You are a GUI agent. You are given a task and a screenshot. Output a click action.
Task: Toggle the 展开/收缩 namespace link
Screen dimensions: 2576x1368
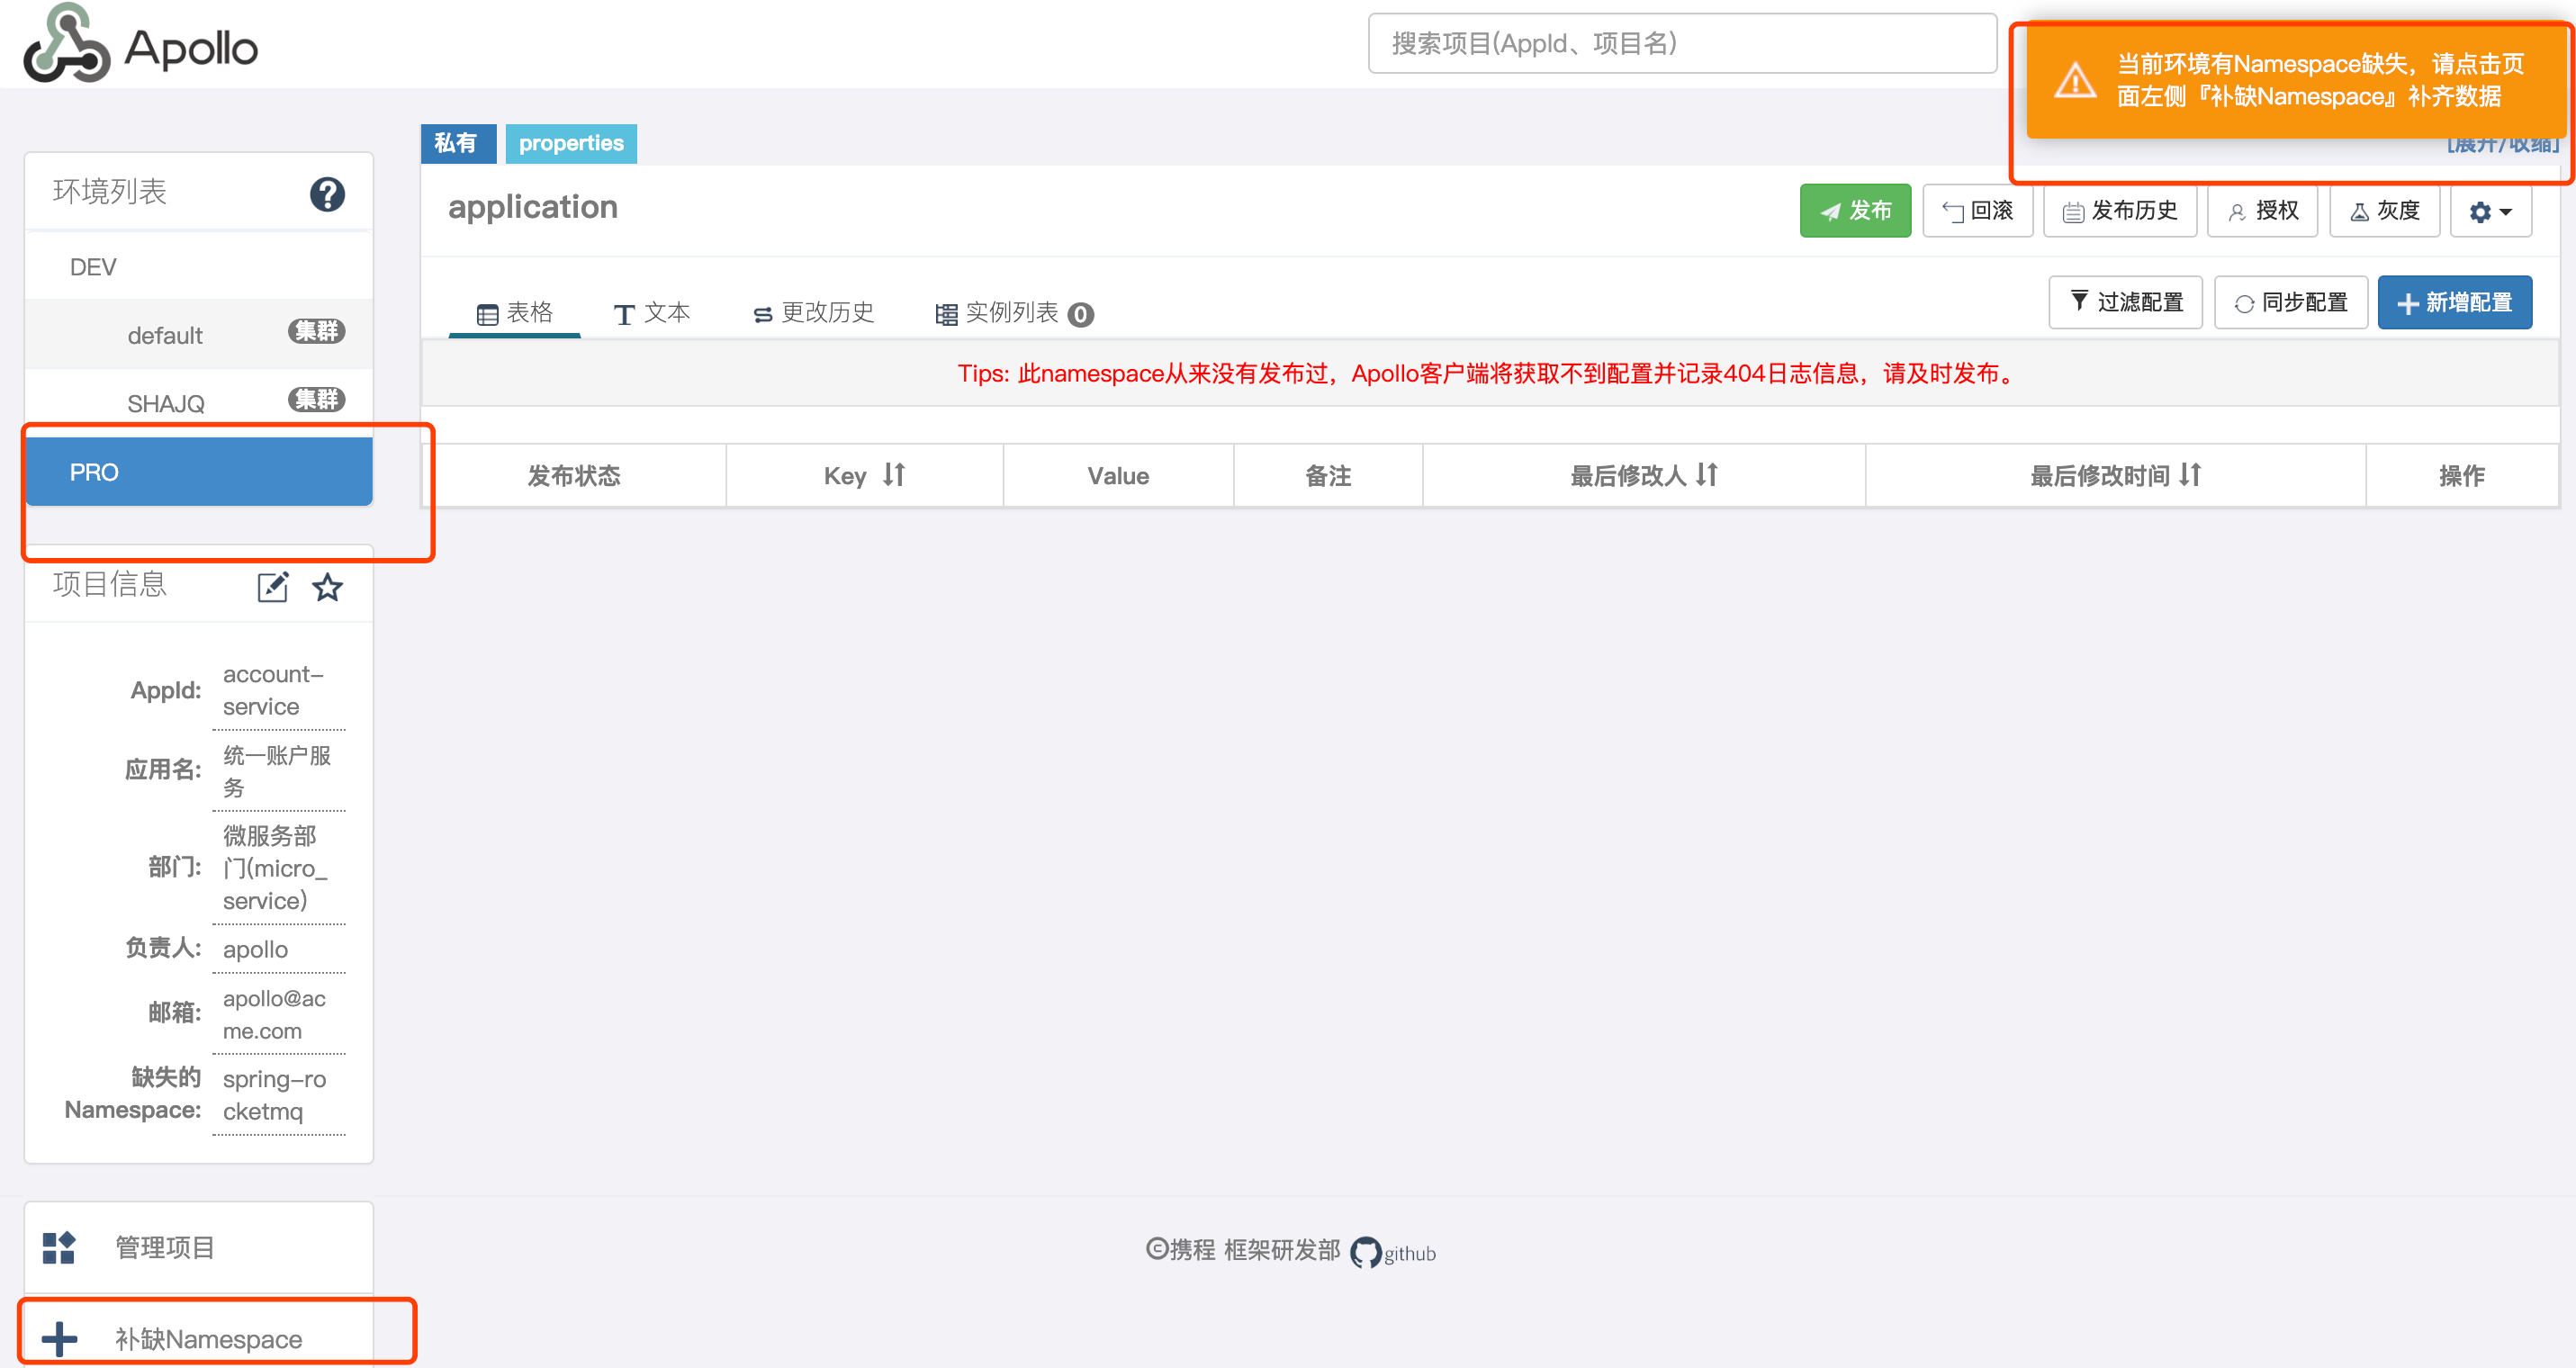tap(2502, 146)
